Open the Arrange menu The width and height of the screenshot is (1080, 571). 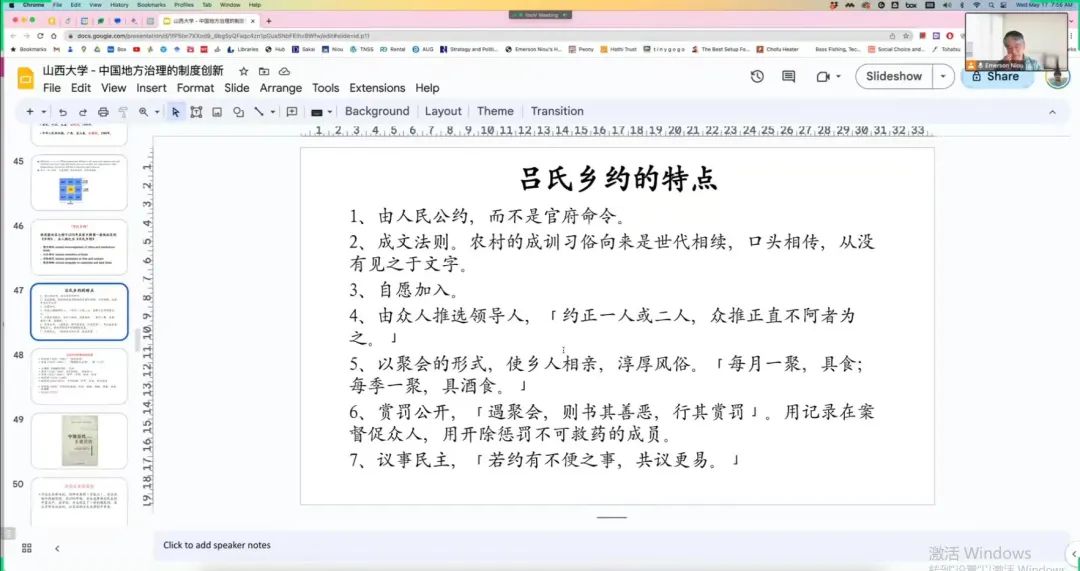[280, 88]
